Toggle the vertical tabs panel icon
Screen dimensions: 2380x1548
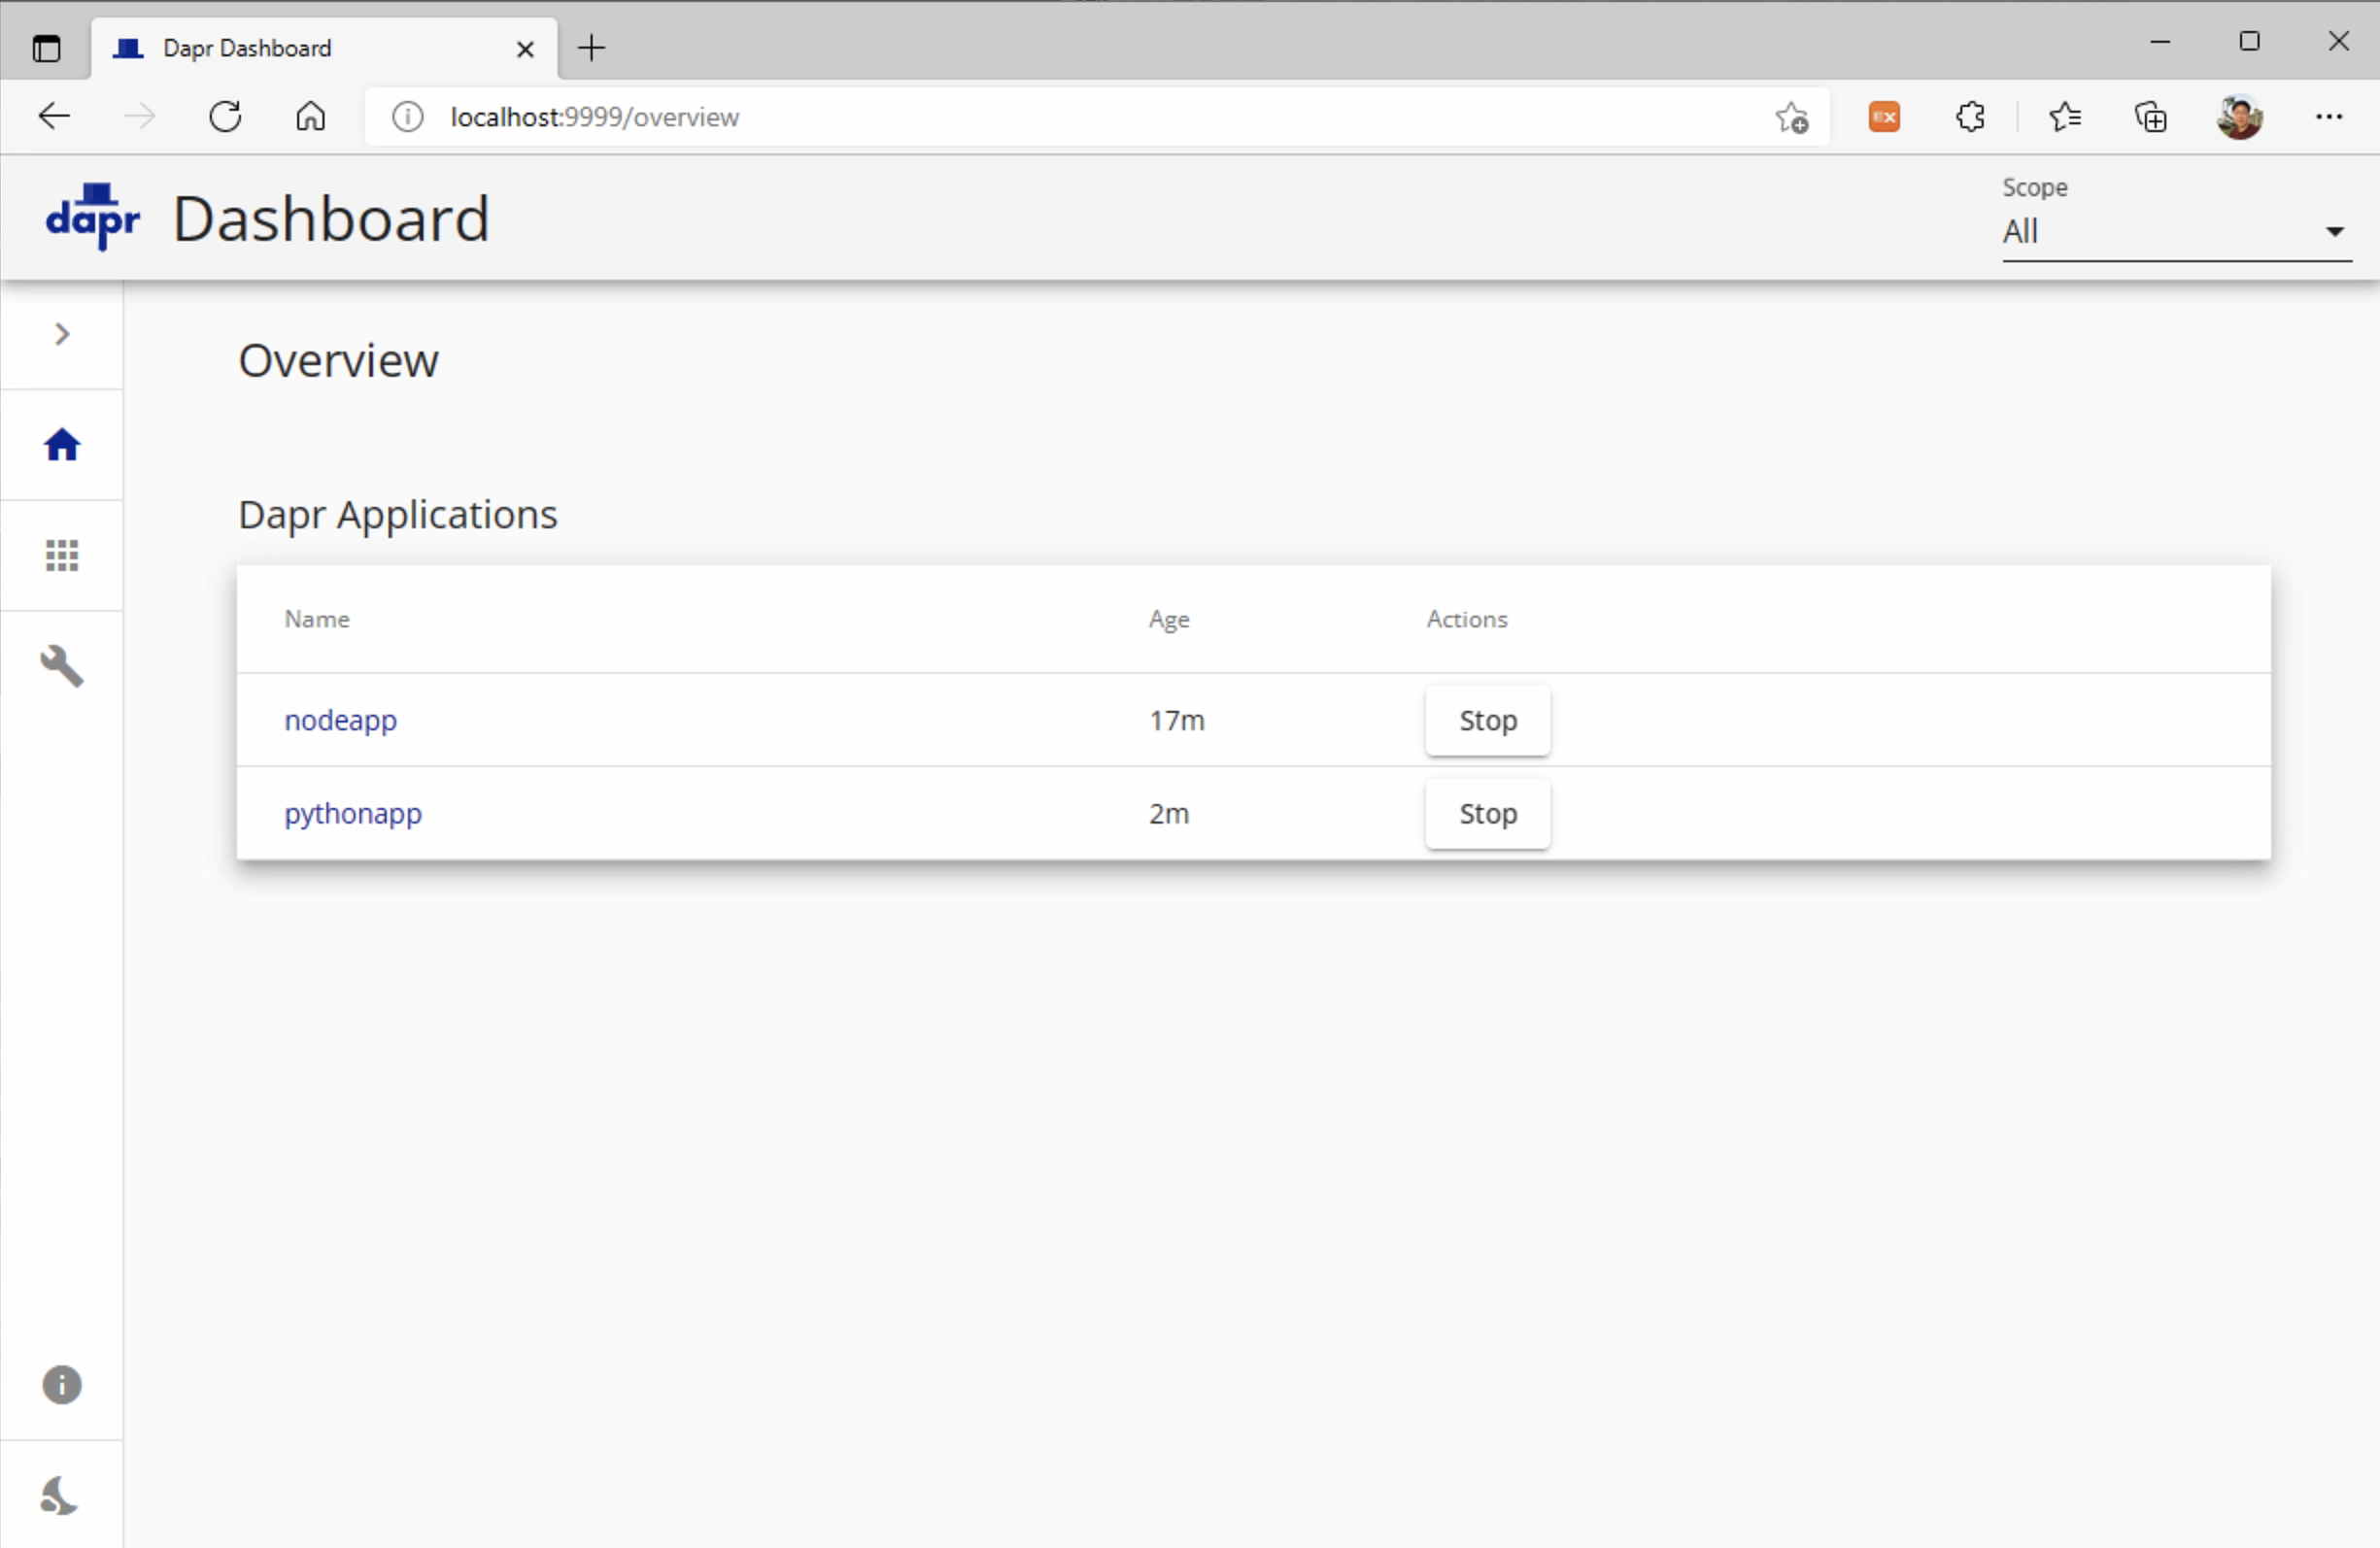(x=46, y=48)
